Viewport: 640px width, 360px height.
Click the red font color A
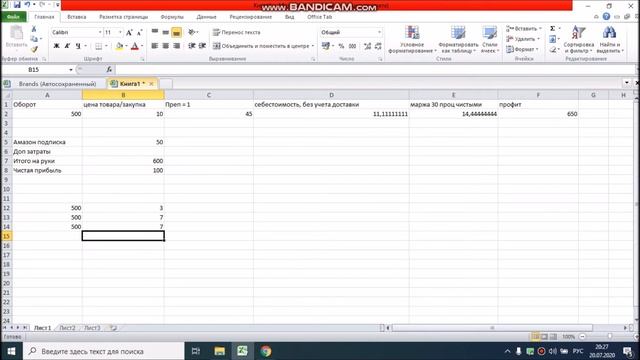[x=135, y=46]
